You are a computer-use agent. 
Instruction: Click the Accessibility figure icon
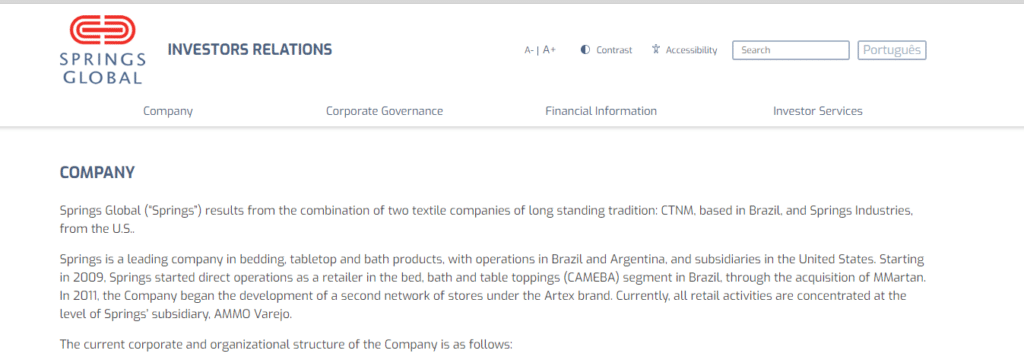656,50
